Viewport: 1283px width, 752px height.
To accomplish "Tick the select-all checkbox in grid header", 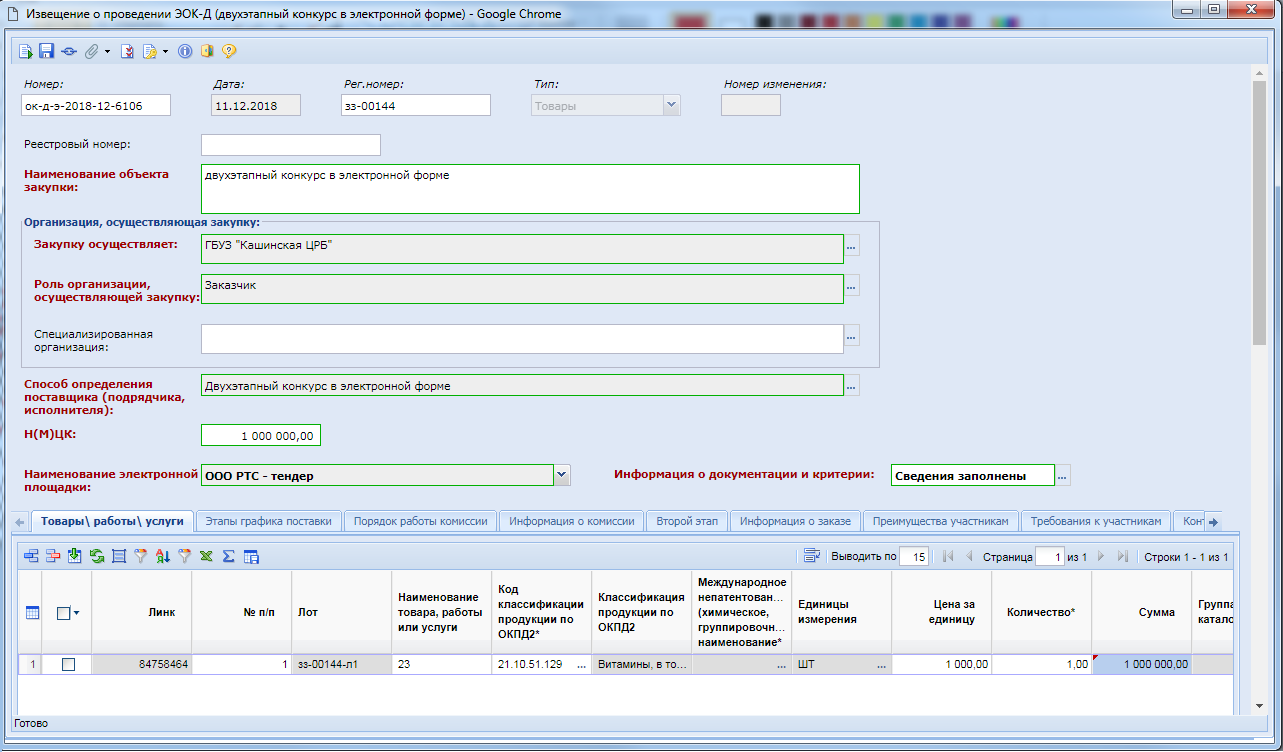I will [x=63, y=614].
